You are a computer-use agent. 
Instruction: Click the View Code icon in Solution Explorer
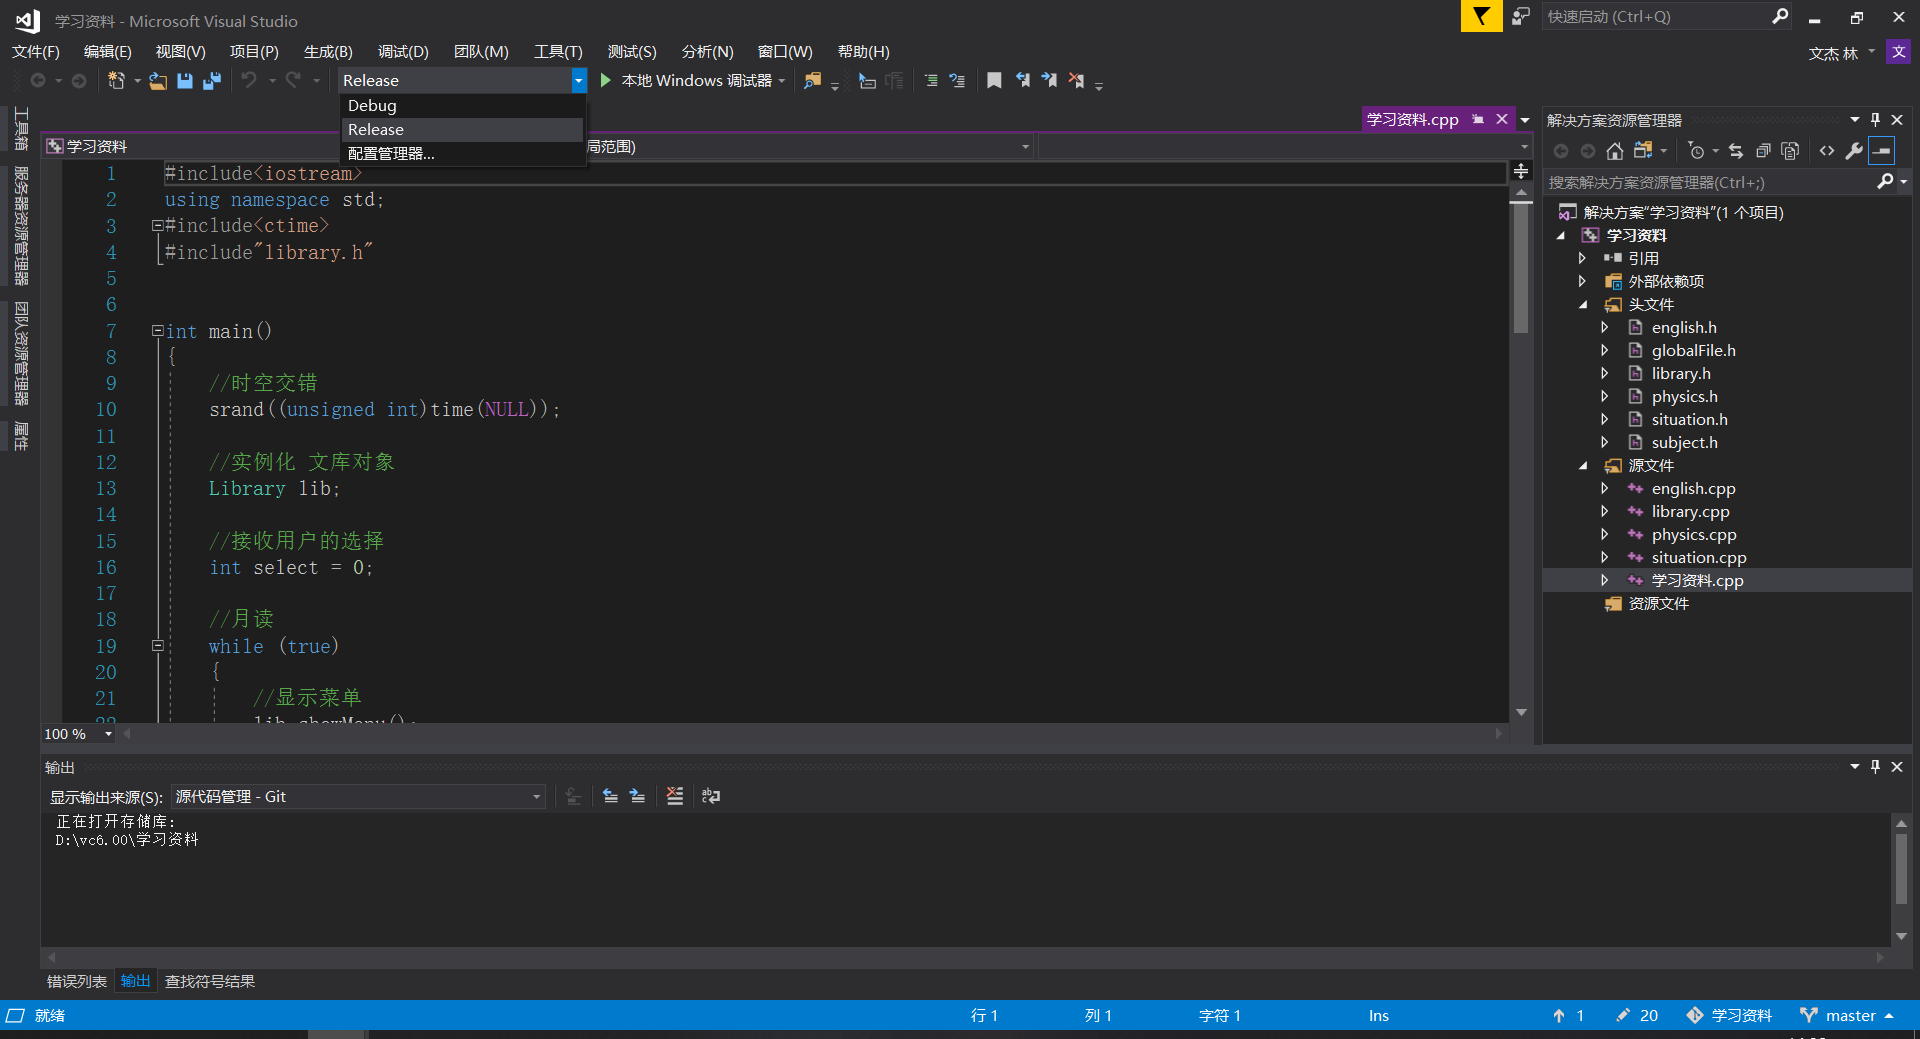click(1827, 151)
